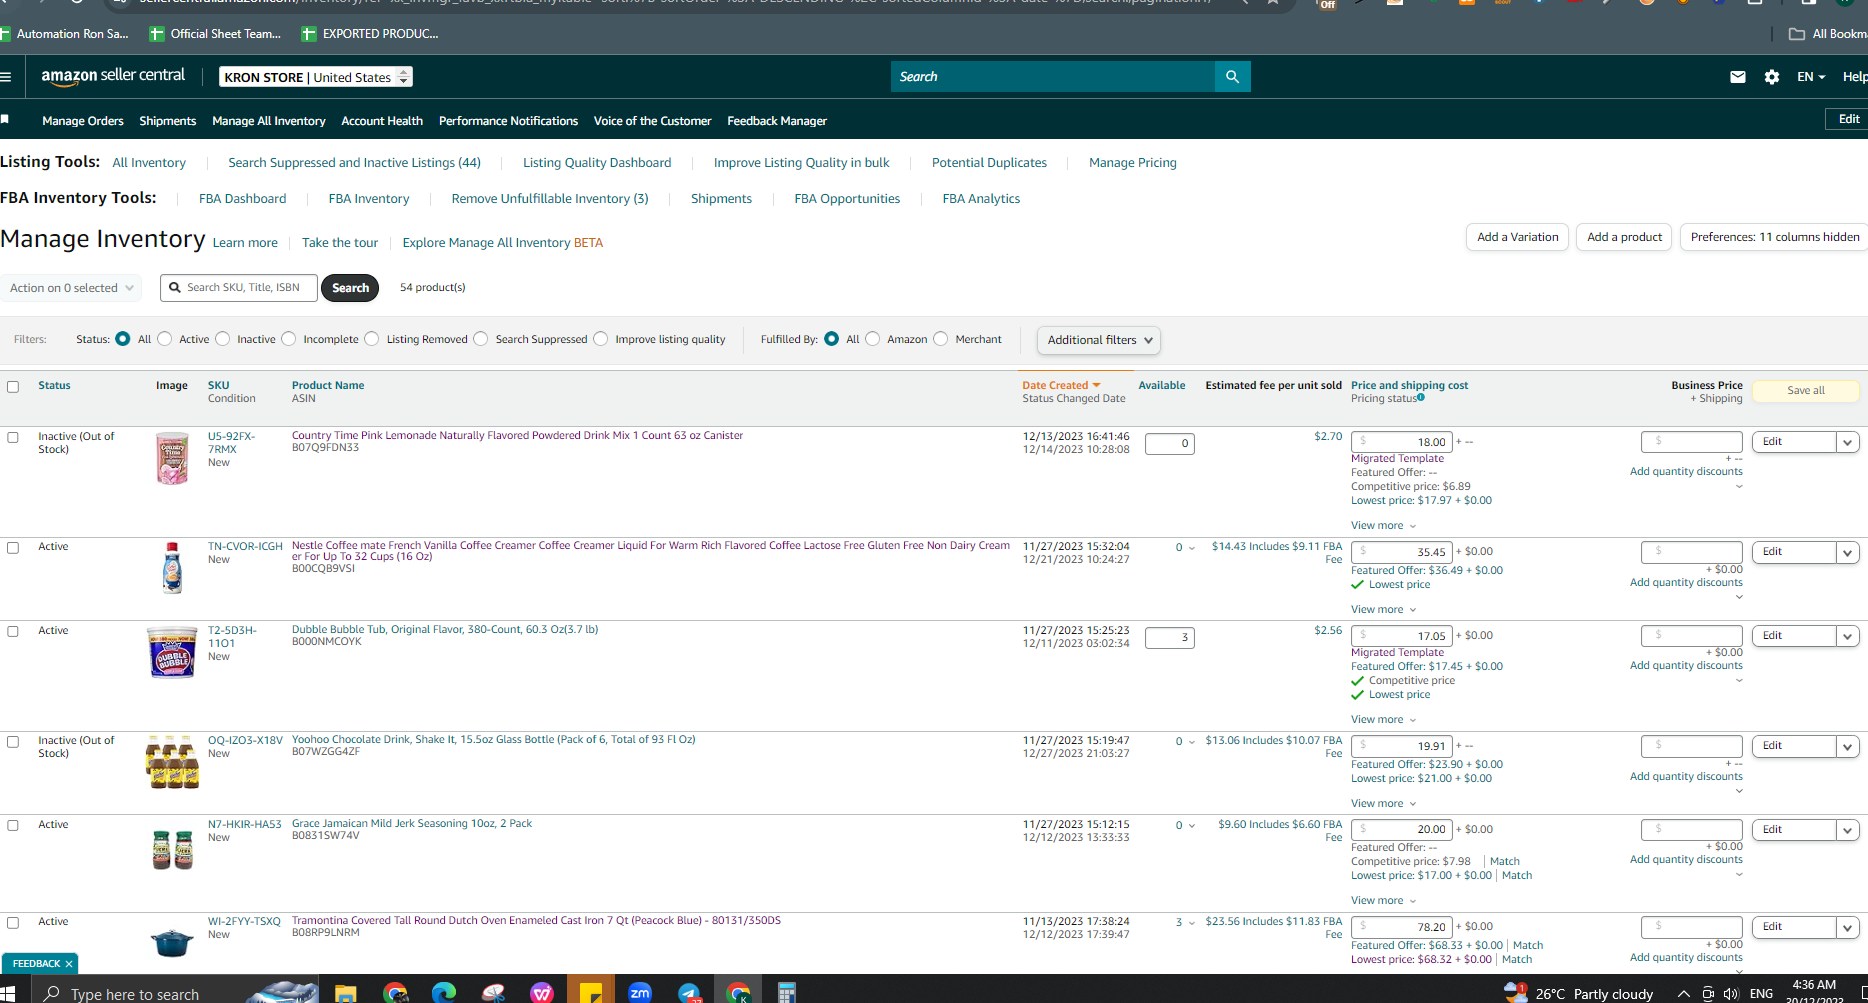Click the Windows Start button
Viewport: 1868px width, 1003px height.
click(8, 993)
